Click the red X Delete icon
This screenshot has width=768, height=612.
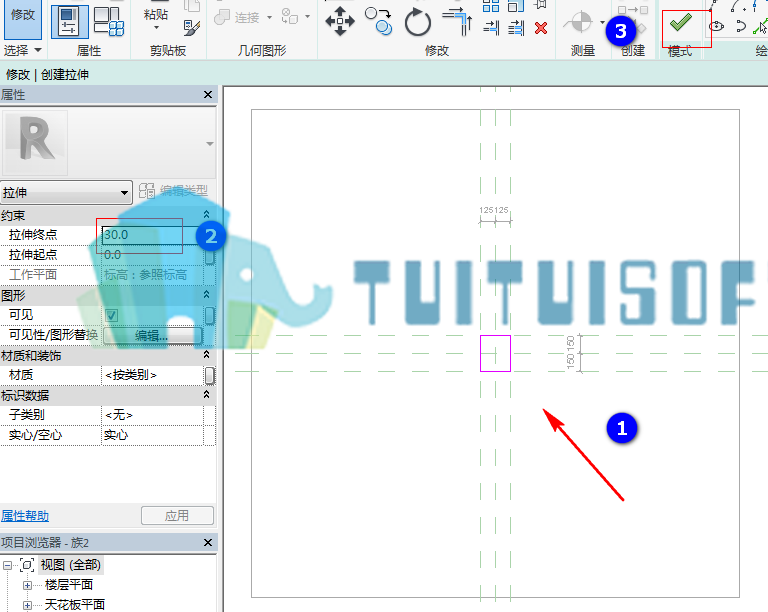click(541, 28)
